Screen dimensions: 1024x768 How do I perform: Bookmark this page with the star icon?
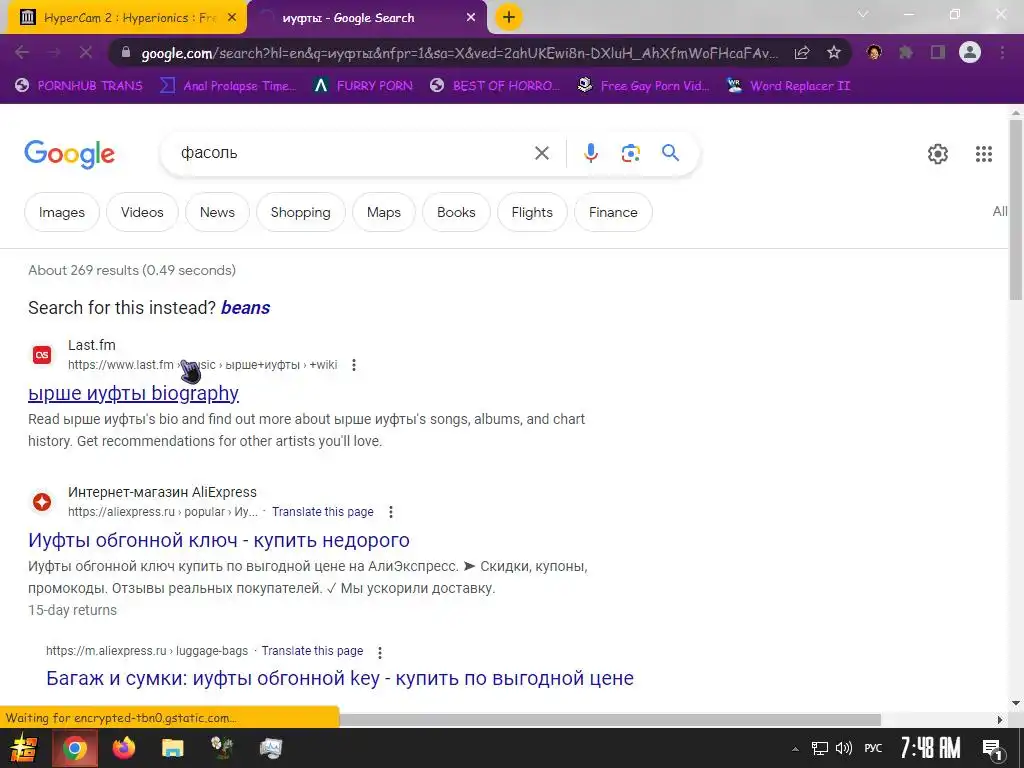[x=834, y=53]
